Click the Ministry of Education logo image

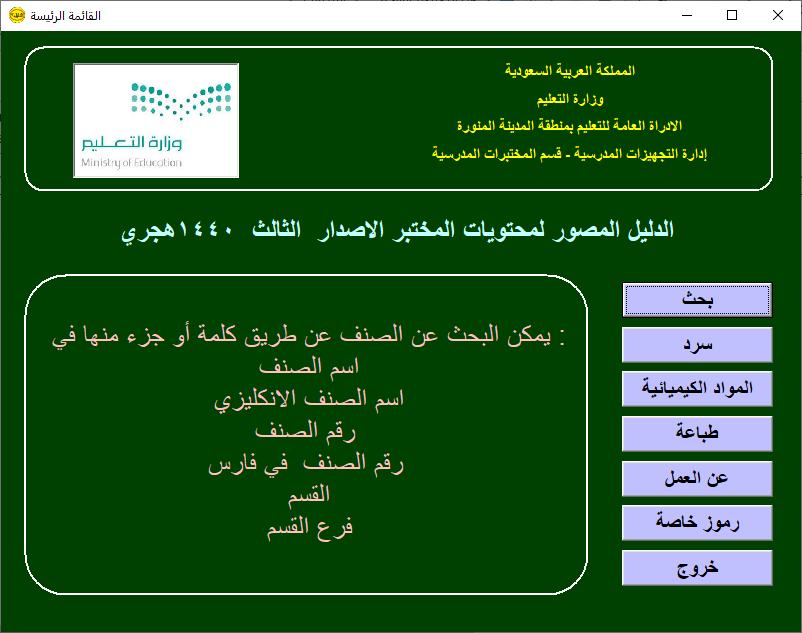pos(156,120)
